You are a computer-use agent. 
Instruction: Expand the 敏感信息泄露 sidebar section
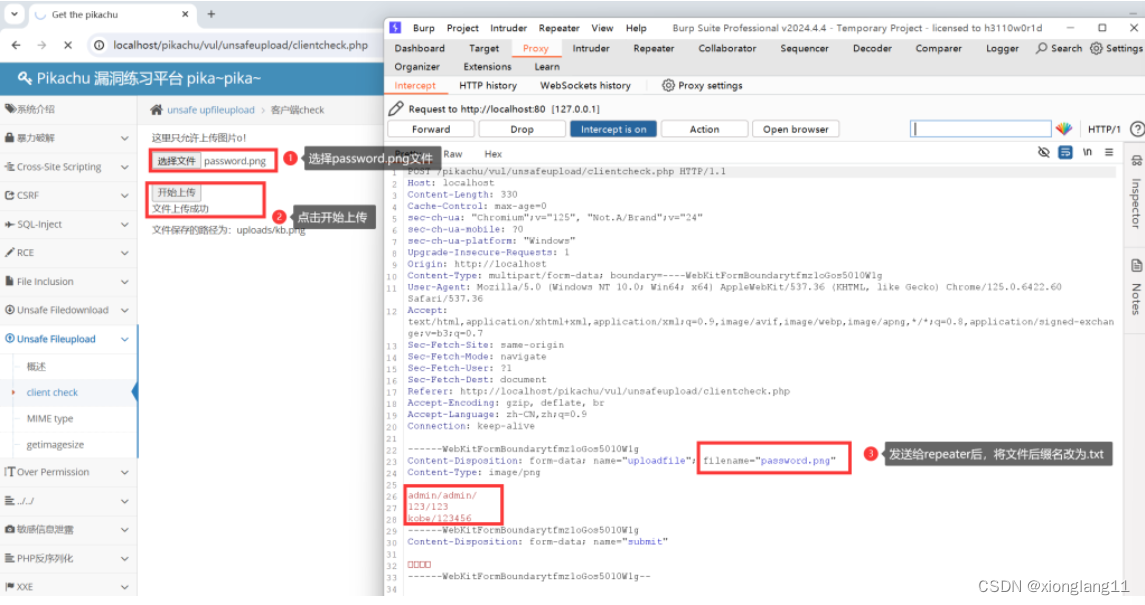[68, 529]
